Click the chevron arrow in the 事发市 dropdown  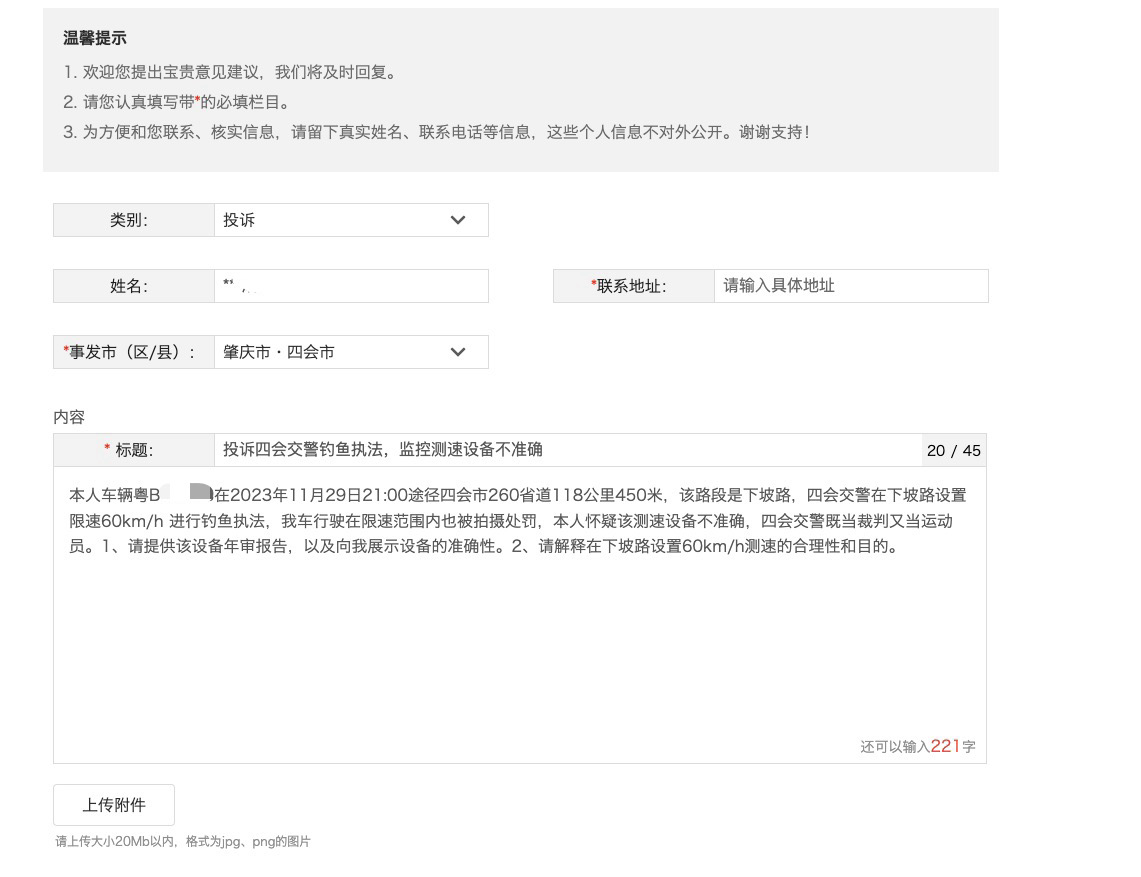coord(458,352)
